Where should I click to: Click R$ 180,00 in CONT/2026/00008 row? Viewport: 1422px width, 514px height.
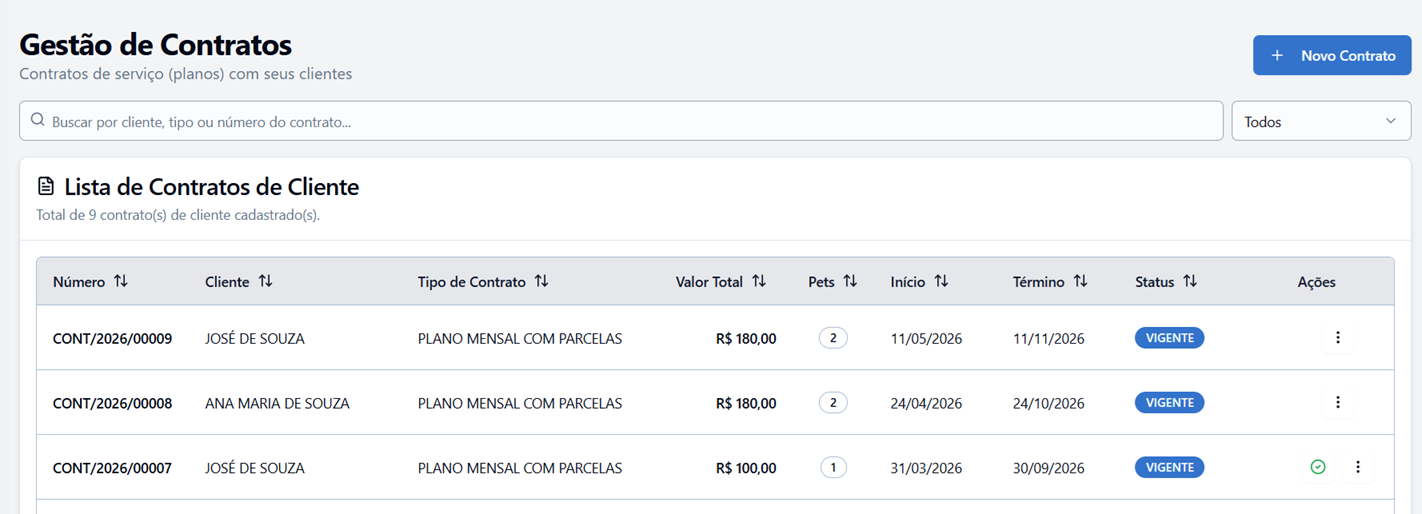tap(746, 404)
